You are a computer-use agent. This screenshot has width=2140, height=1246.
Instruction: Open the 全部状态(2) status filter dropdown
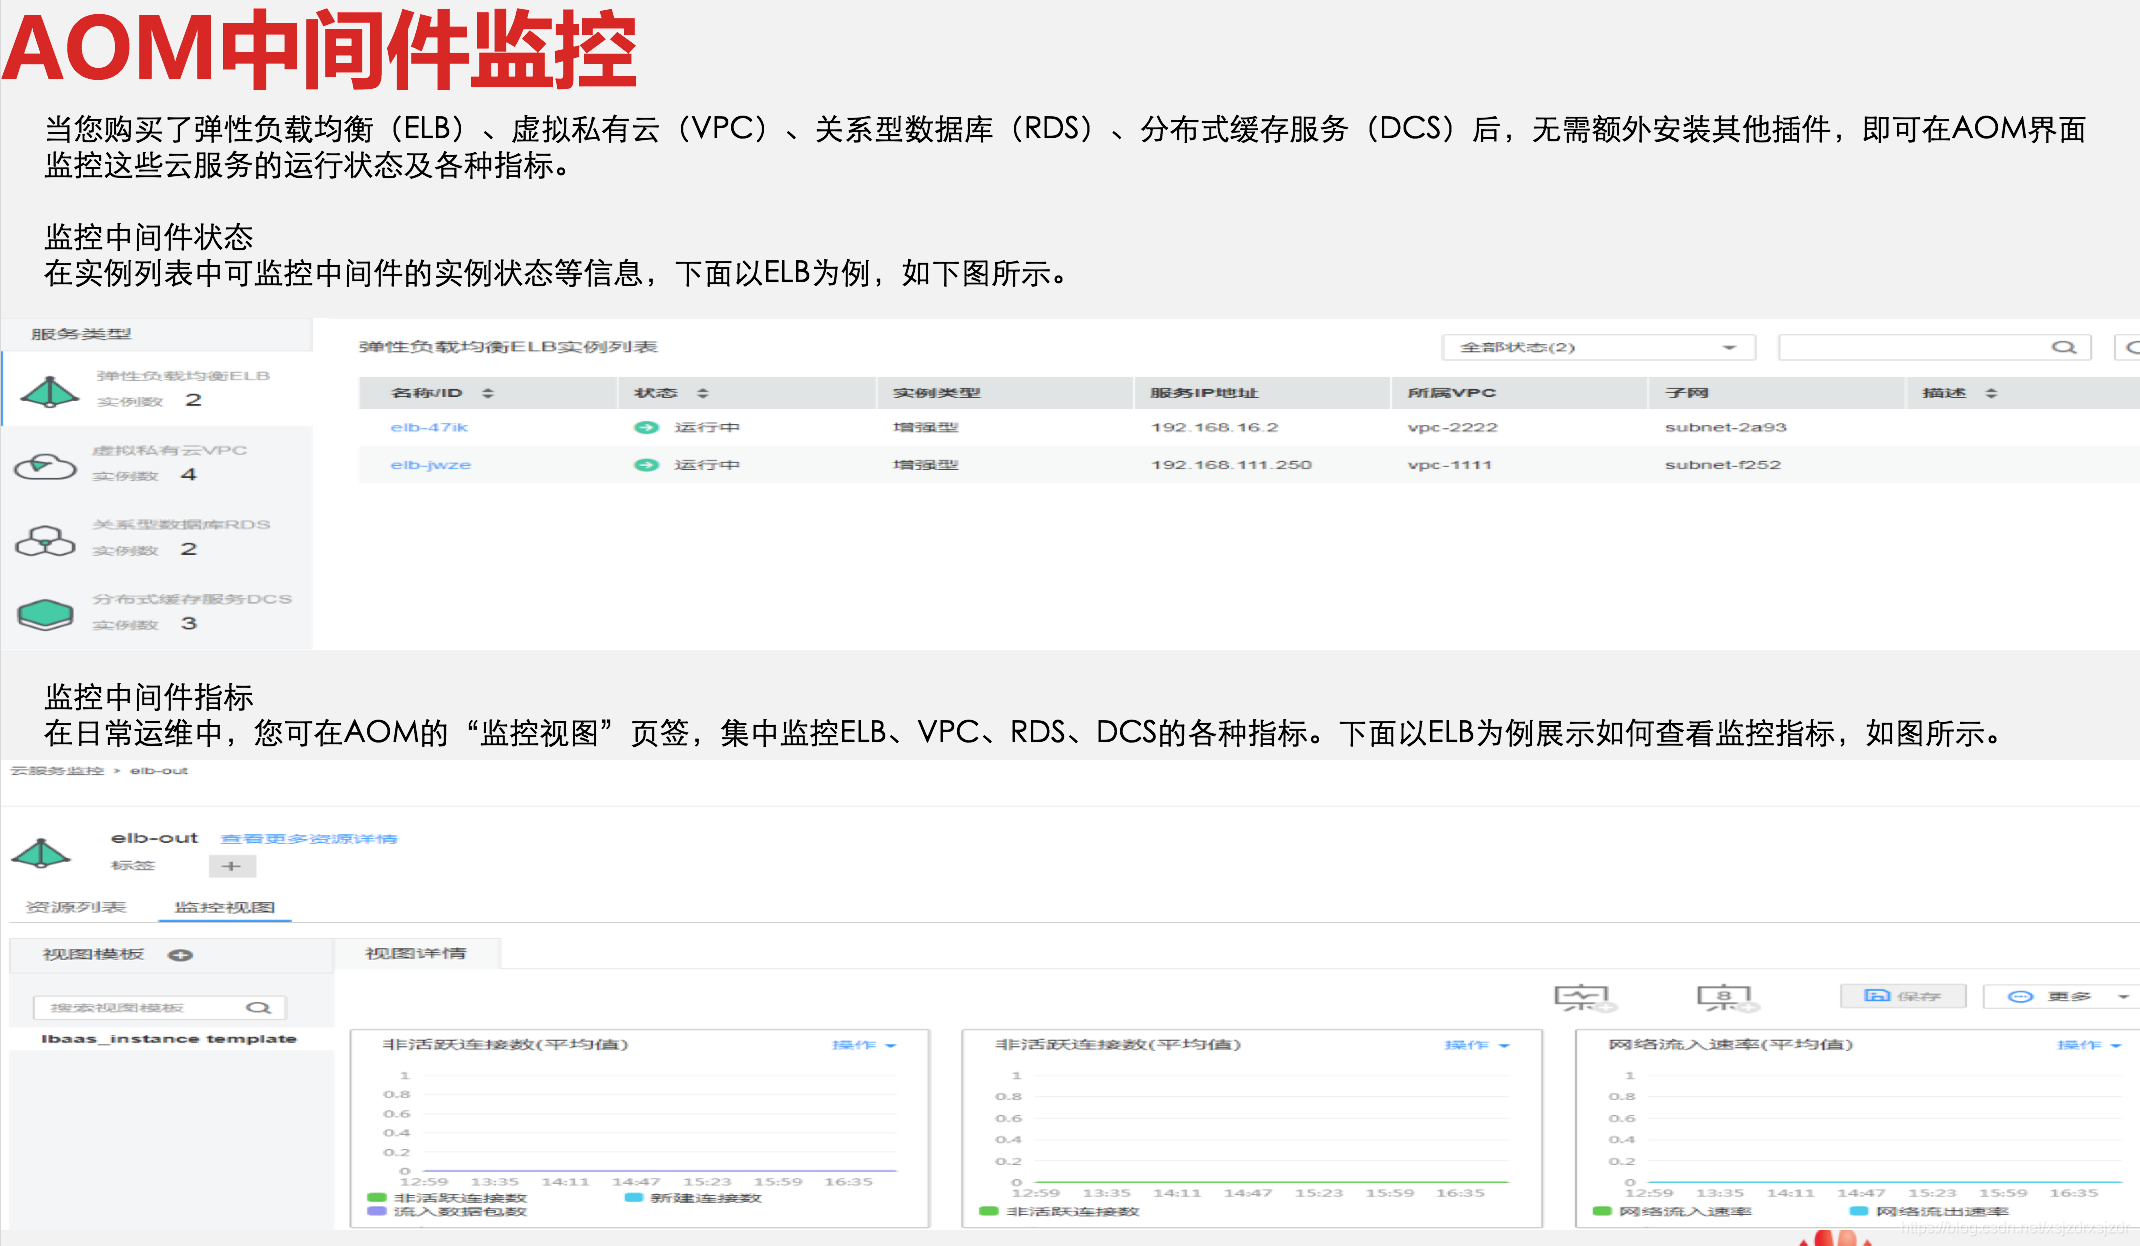pos(1598,347)
